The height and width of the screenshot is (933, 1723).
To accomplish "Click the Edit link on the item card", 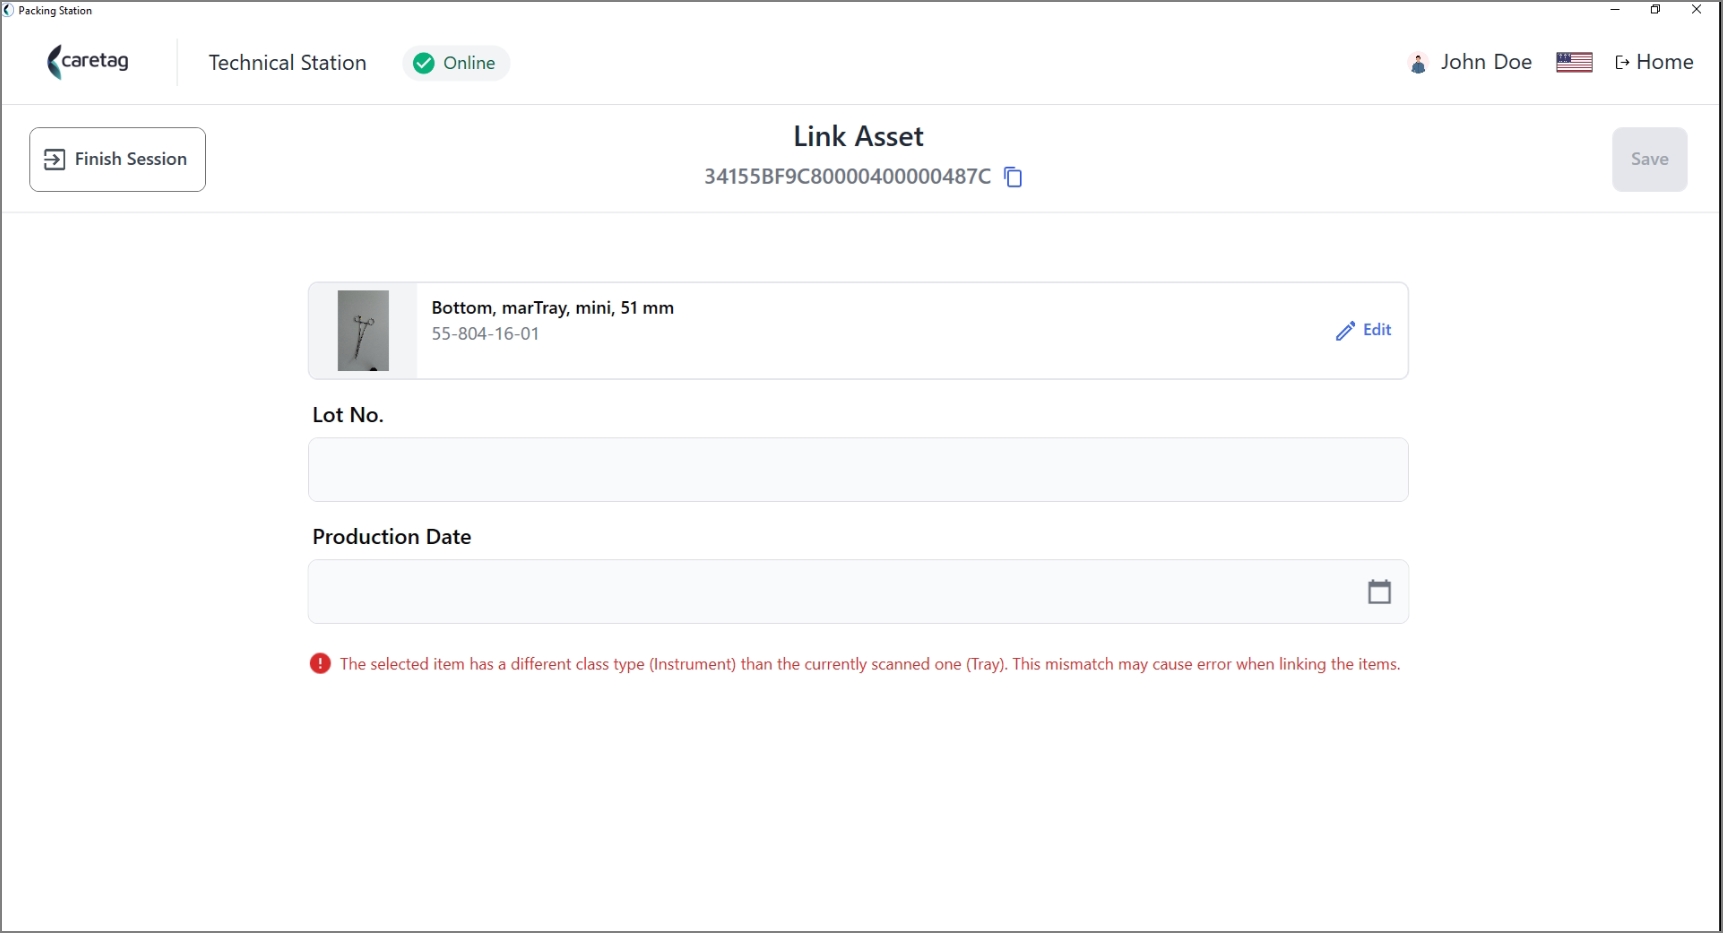I will tap(1376, 330).
